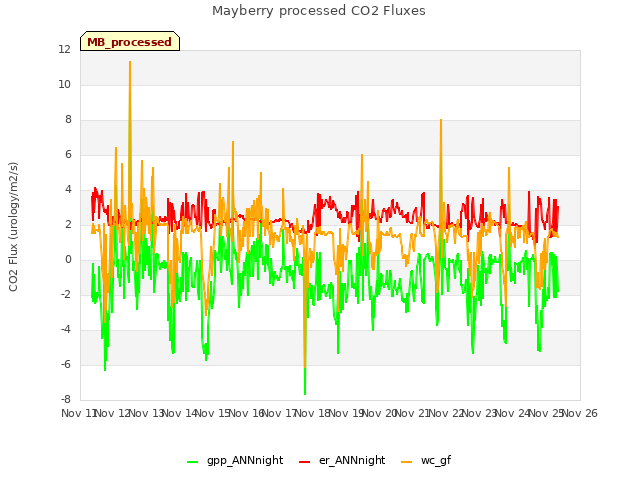Click the x-axis label Nov 14
The image size is (640, 480).
point(179,413)
